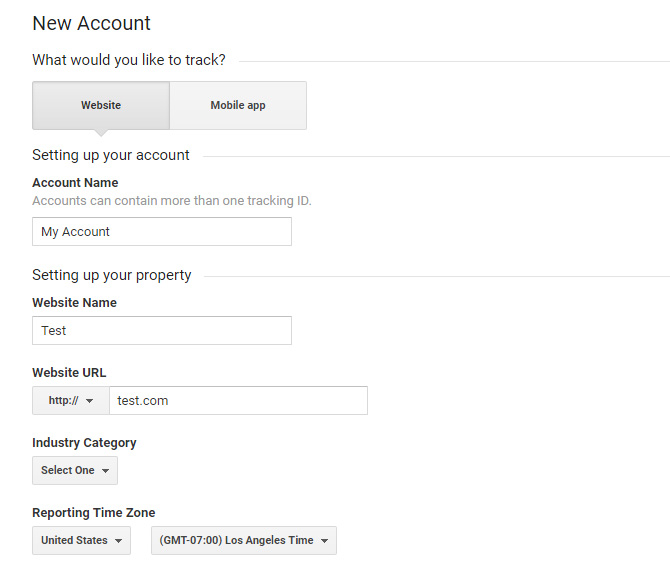This screenshot has width=670, height=564.
Task: Open the http:// protocol dropdown
Action: (x=71, y=400)
